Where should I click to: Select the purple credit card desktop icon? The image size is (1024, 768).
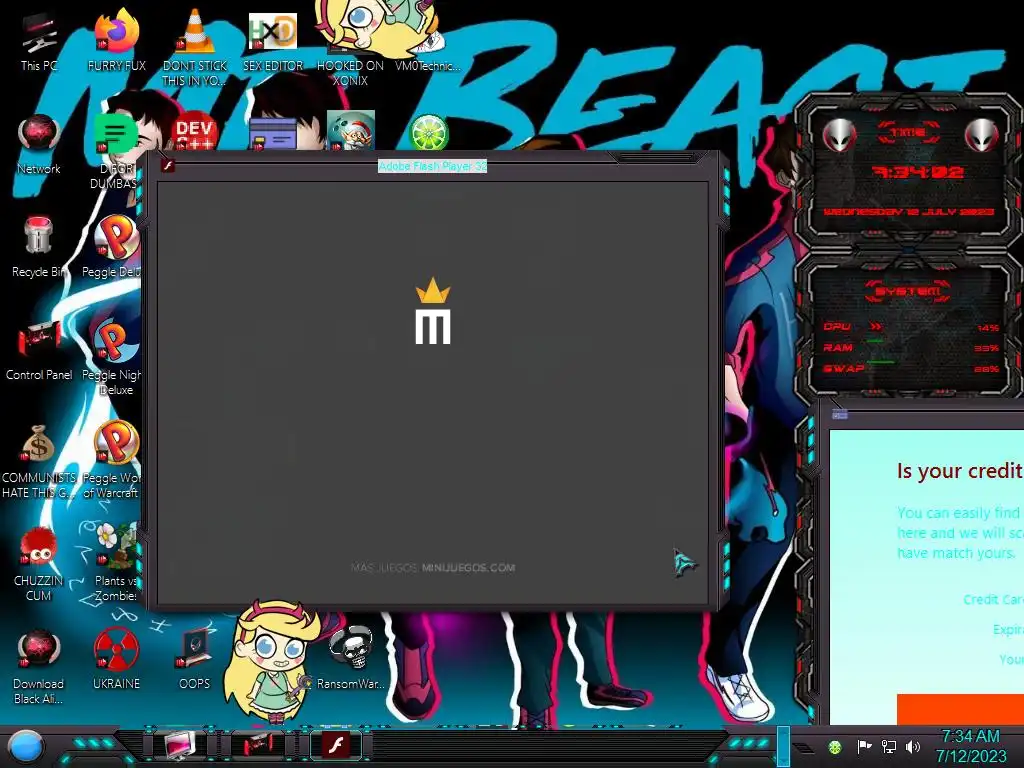click(273, 134)
